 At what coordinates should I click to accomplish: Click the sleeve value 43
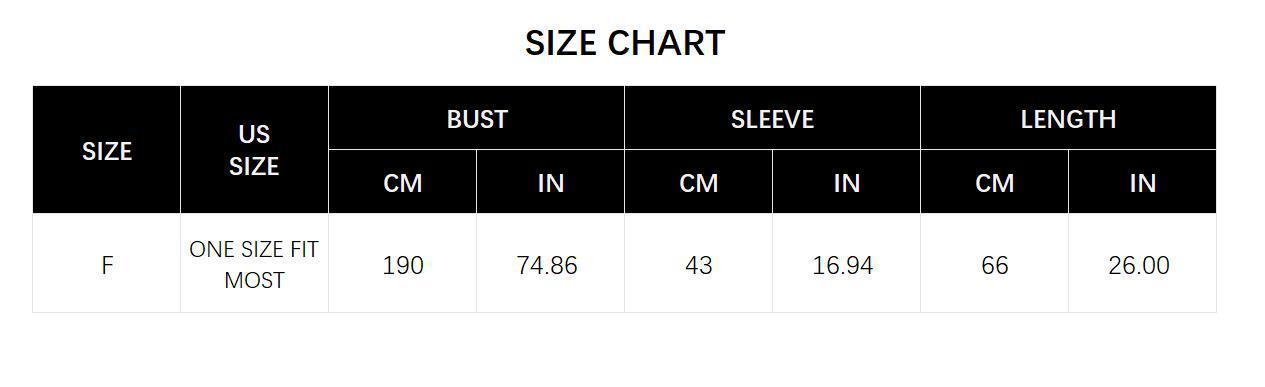pos(699,265)
